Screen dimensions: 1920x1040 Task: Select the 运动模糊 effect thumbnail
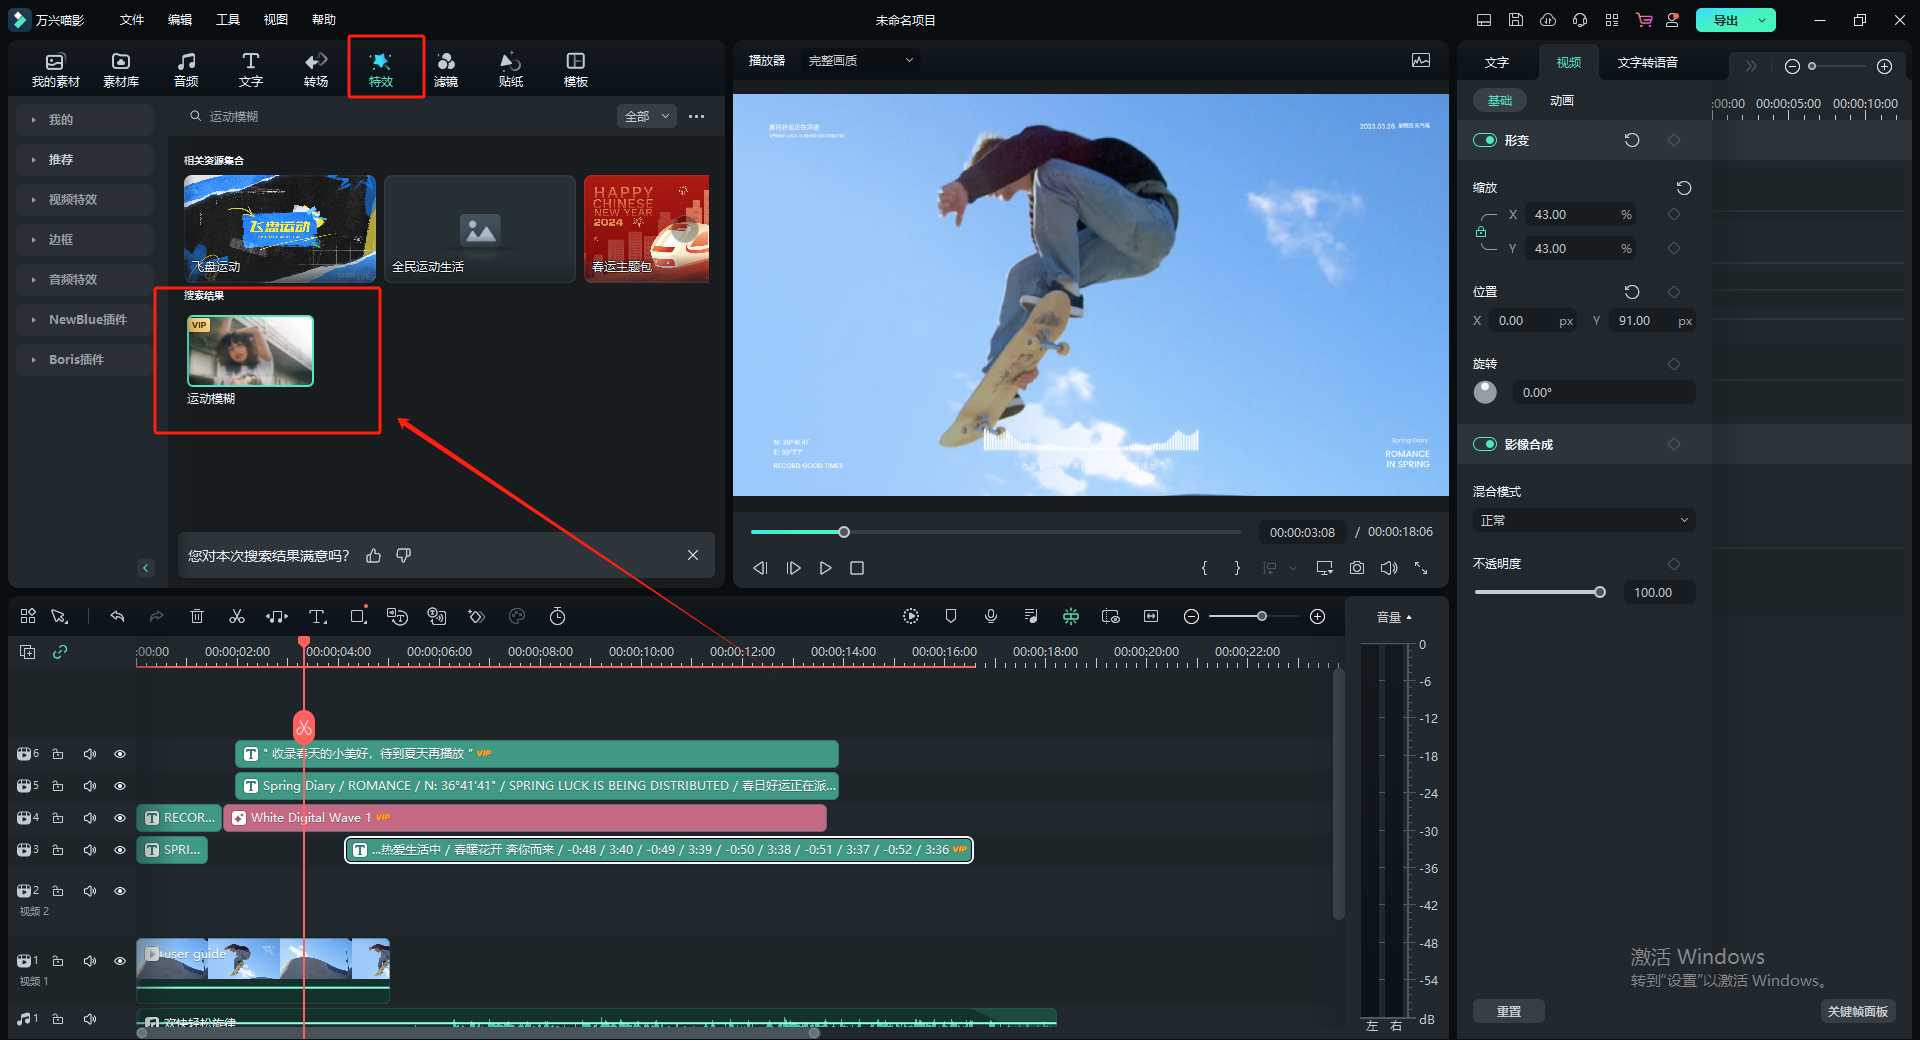(x=250, y=351)
